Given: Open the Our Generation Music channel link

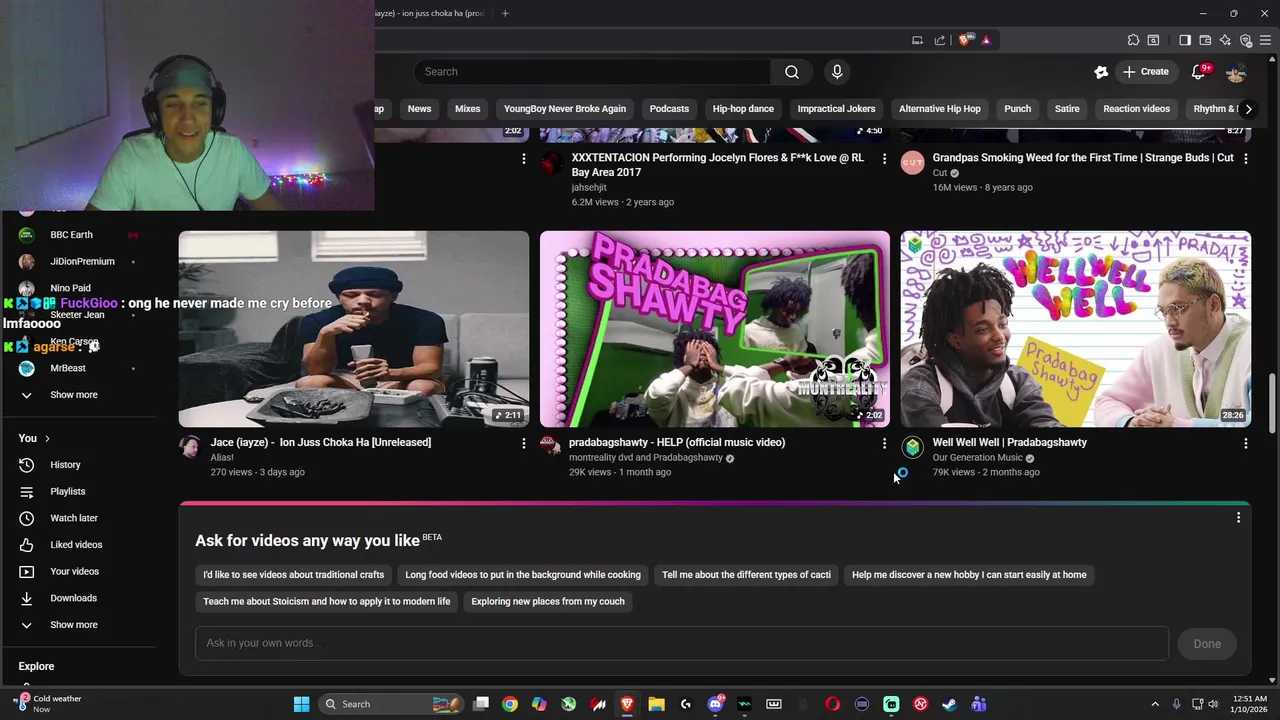Looking at the screenshot, I should coord(977,458).
